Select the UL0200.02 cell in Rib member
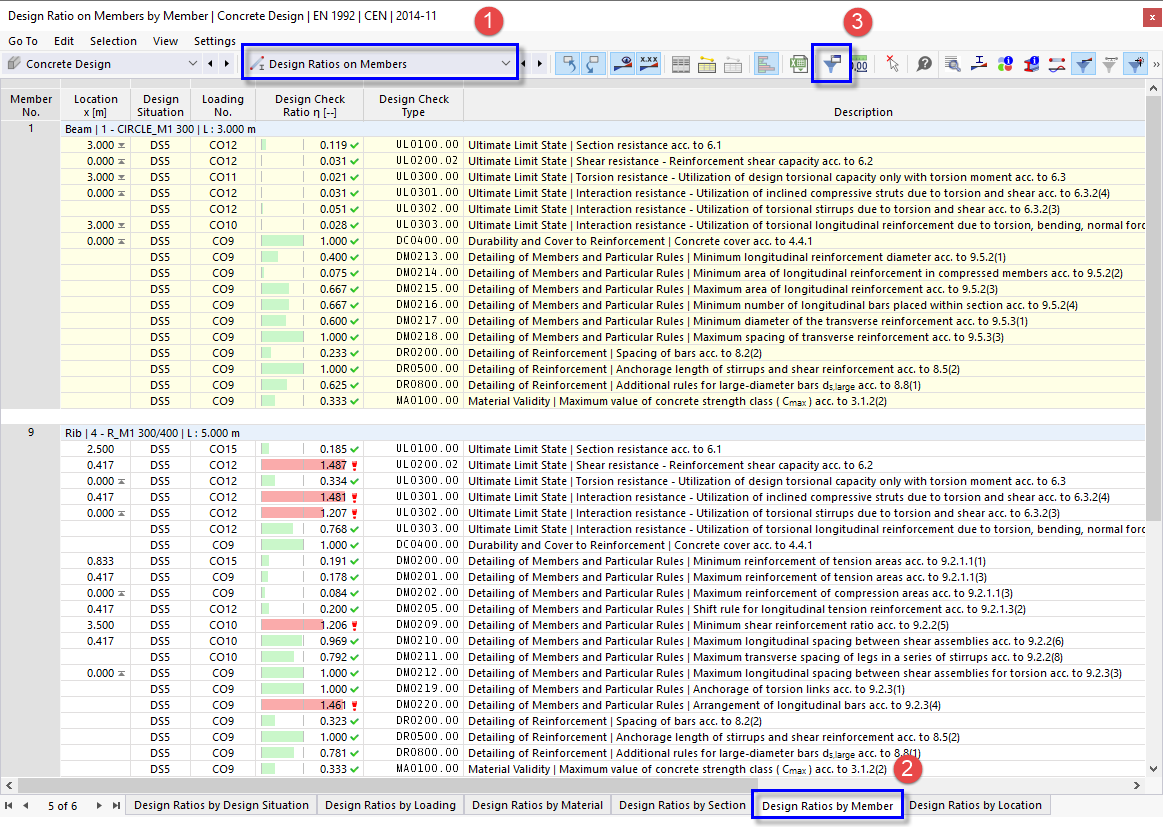This screenshot has width=1163, height=827. pyautogui.click(x=414, y=465)
